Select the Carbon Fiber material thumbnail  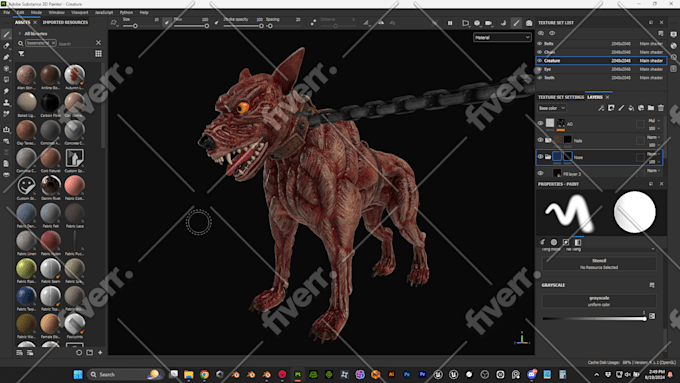[x=50, y=102]
